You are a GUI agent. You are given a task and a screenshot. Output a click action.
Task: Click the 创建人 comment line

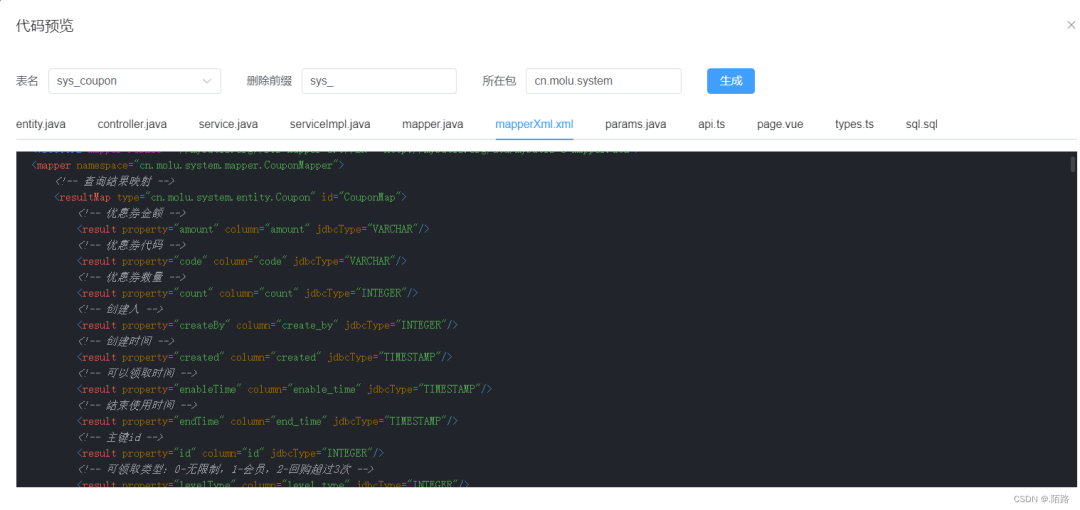[121, 309]
